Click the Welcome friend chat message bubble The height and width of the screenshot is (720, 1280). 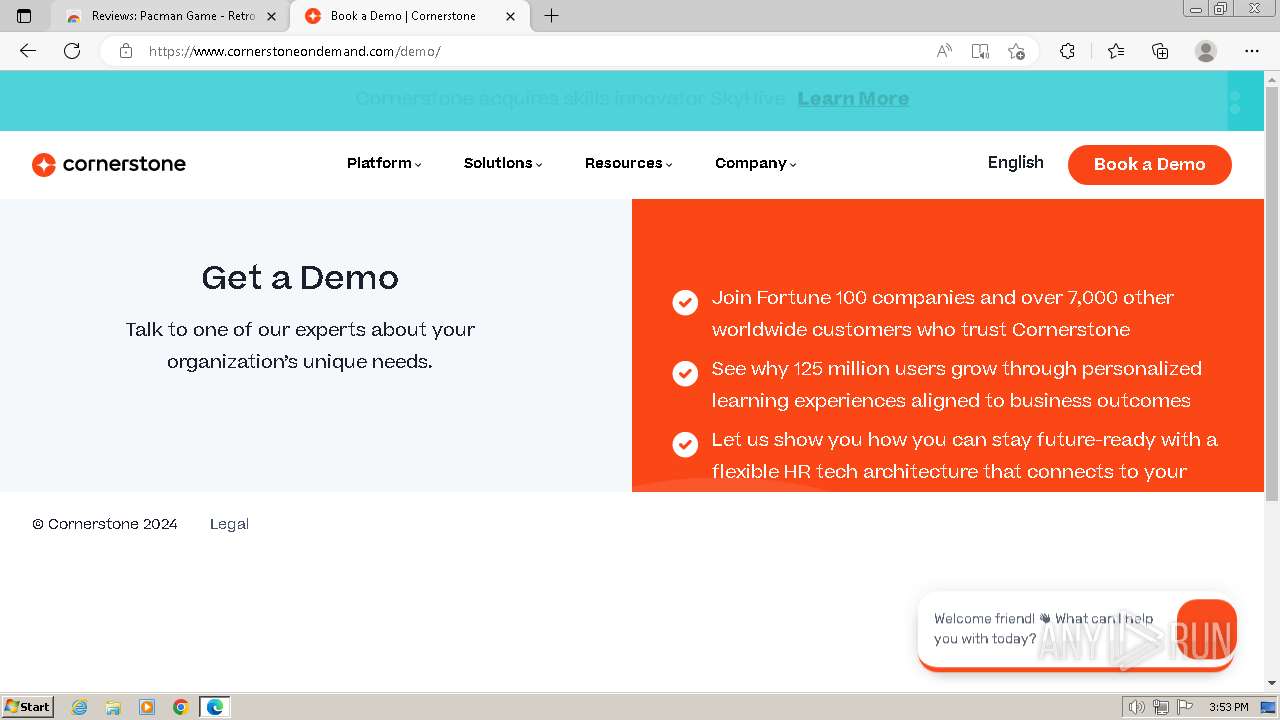coord(1045,629)
